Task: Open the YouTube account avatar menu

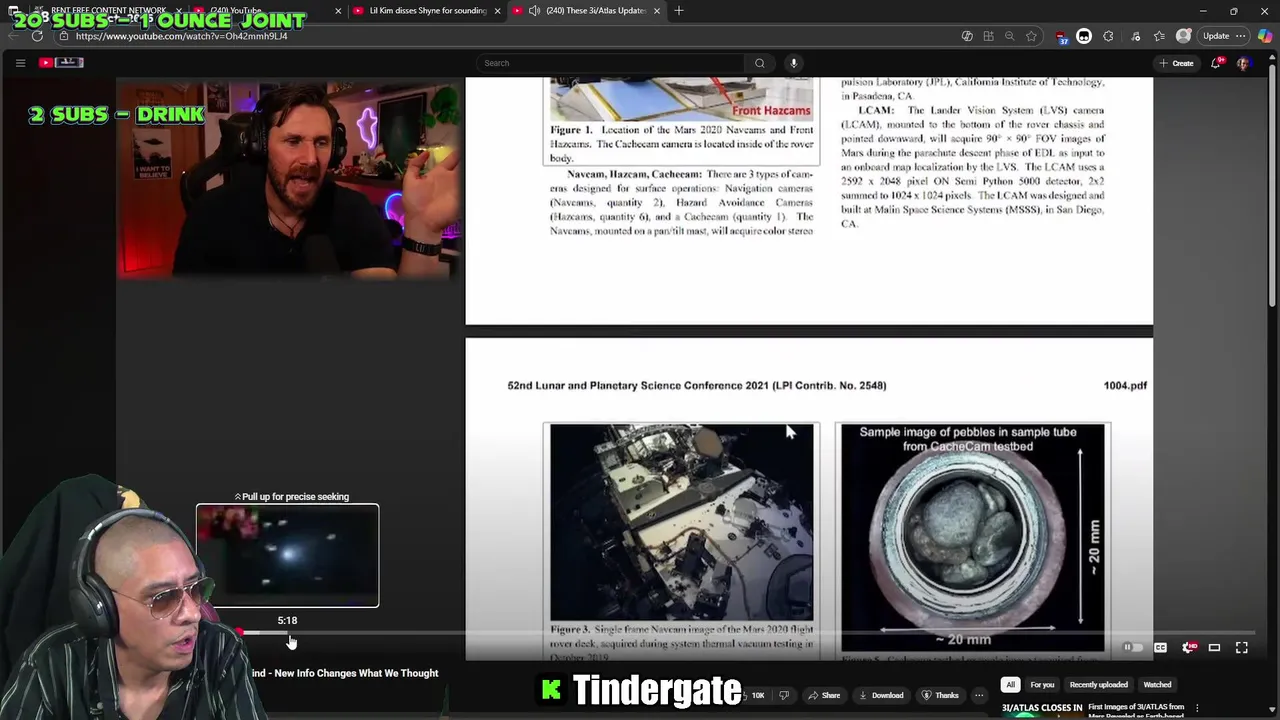Action: tap(1243, 63)
